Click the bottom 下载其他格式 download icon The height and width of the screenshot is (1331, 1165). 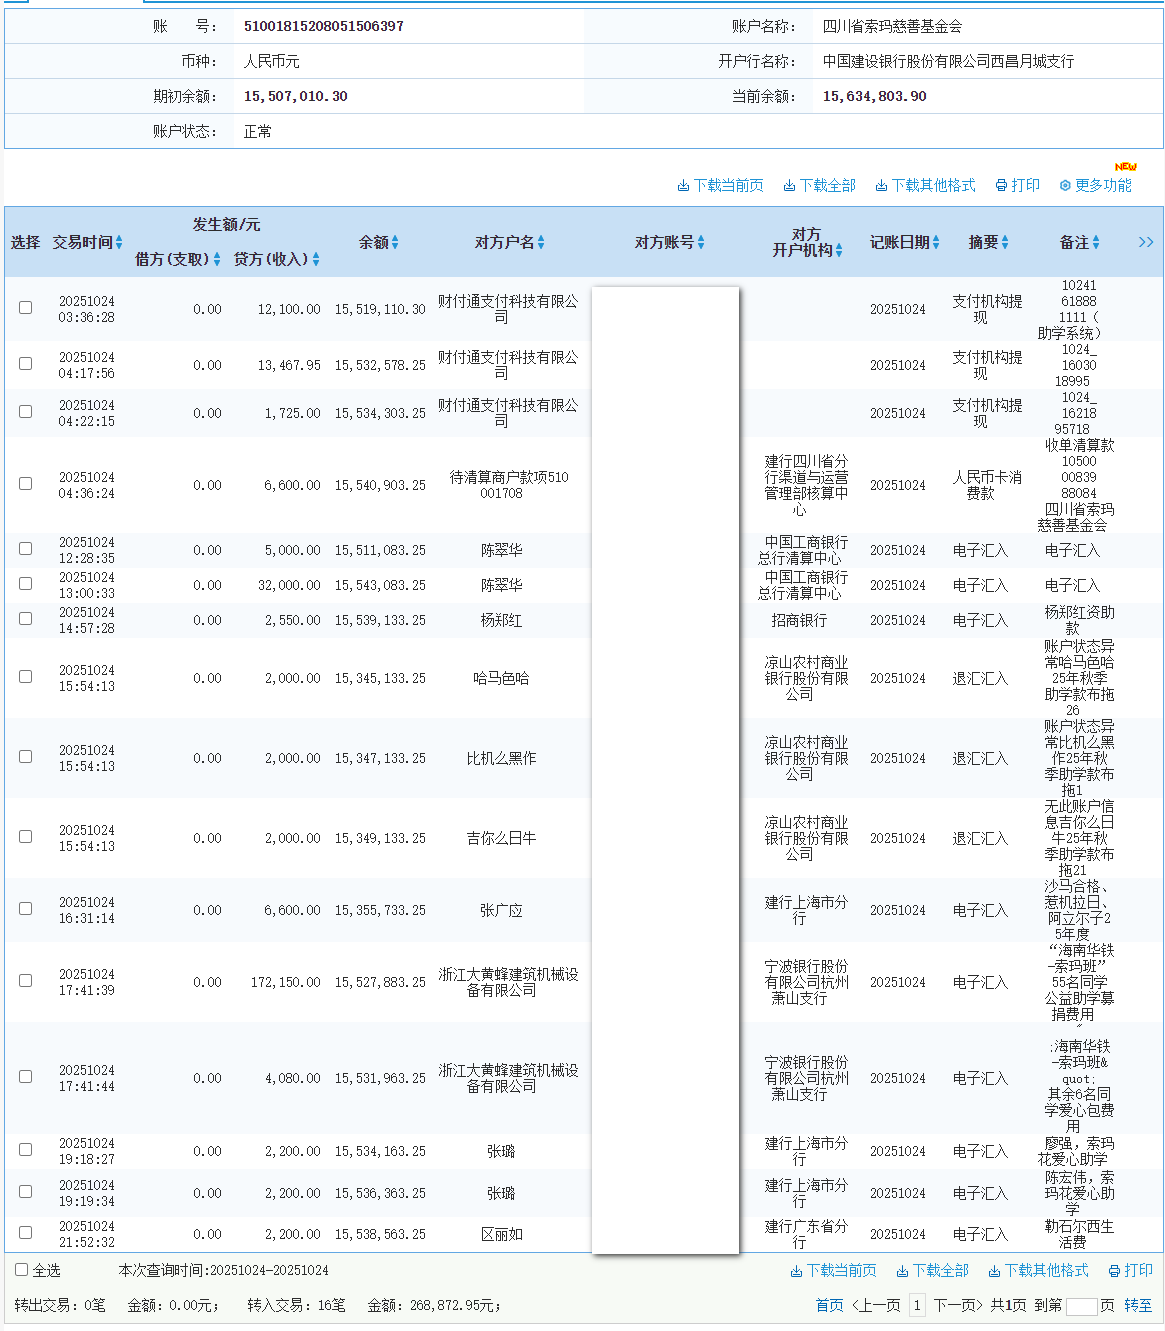pos(994,1271)
